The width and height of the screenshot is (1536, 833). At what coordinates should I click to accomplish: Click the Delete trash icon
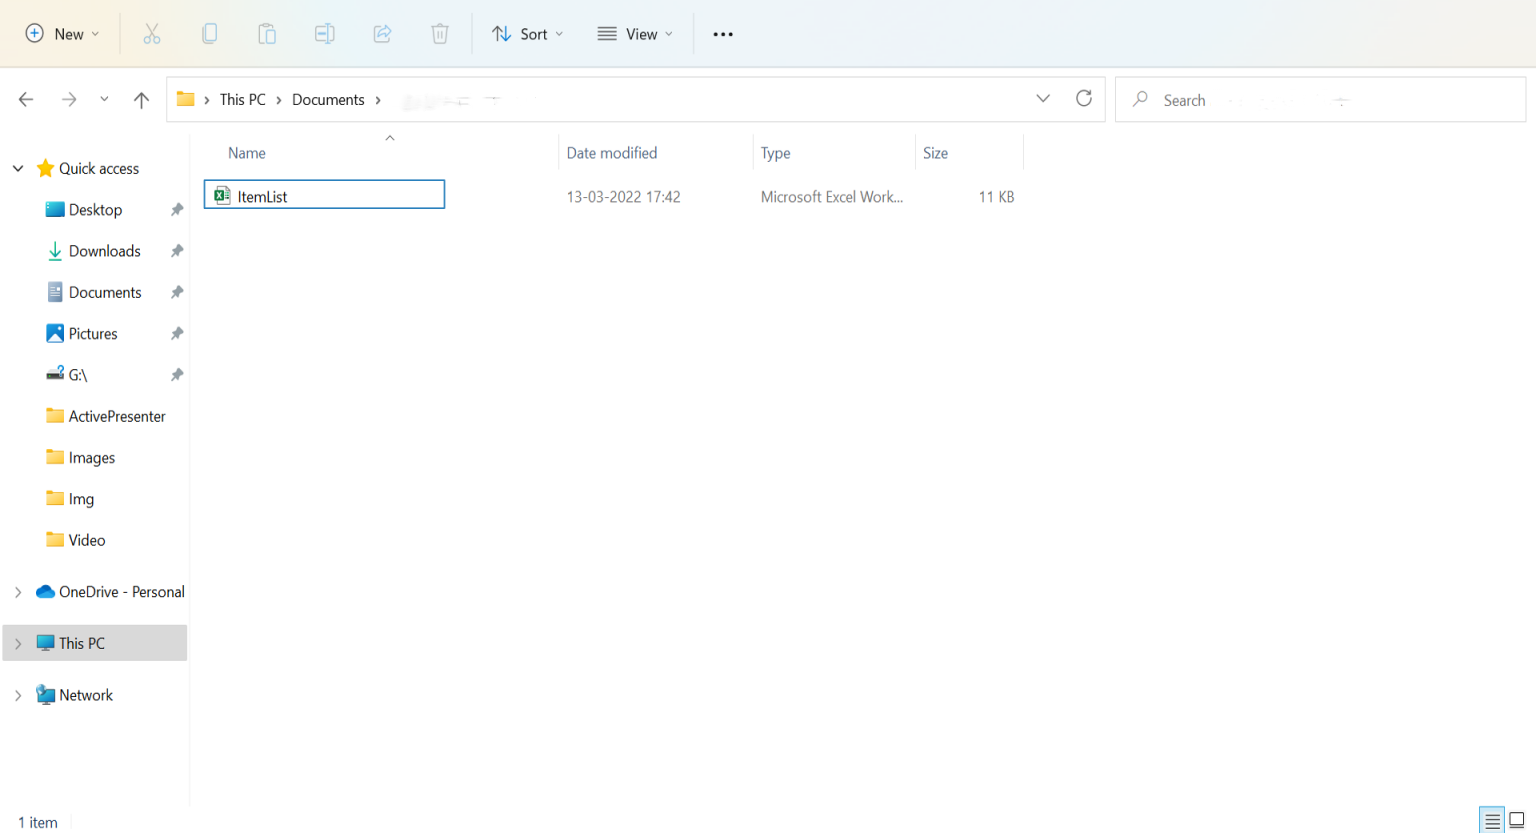tap(440, 34)
